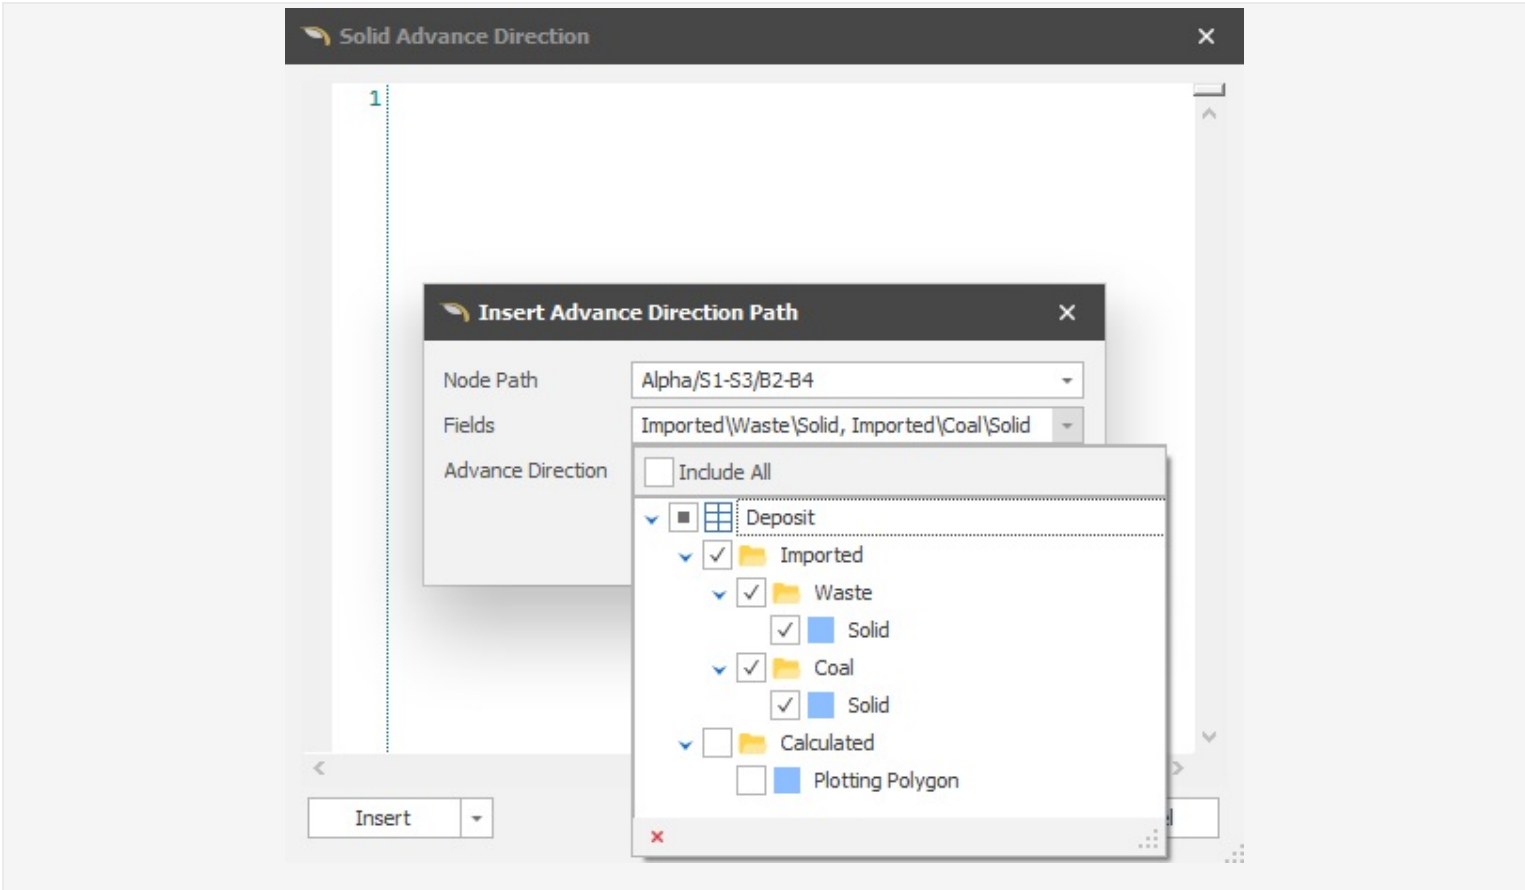Toggle the Calculated folder checkbox
The height and width of the screenshot is (890, 1525).
717,743
